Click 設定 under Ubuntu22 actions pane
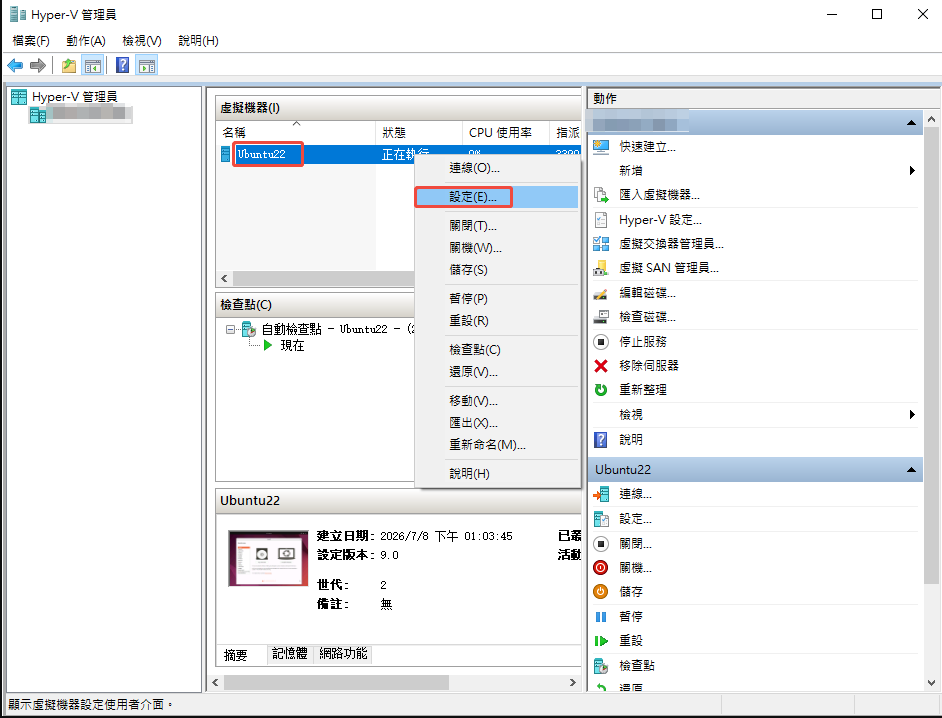Screen dimensions: 942x718 tap(635, 519)
